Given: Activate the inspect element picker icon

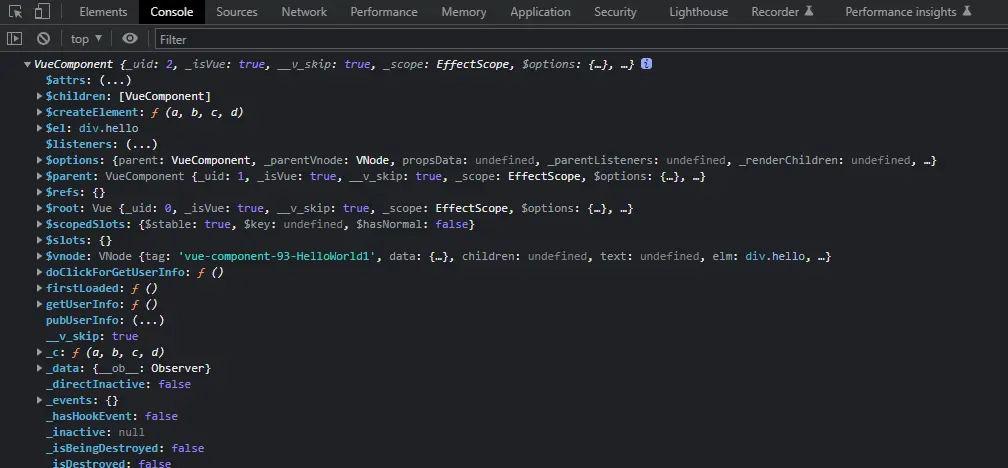Looking at the screenshot, I should point(16,12).
